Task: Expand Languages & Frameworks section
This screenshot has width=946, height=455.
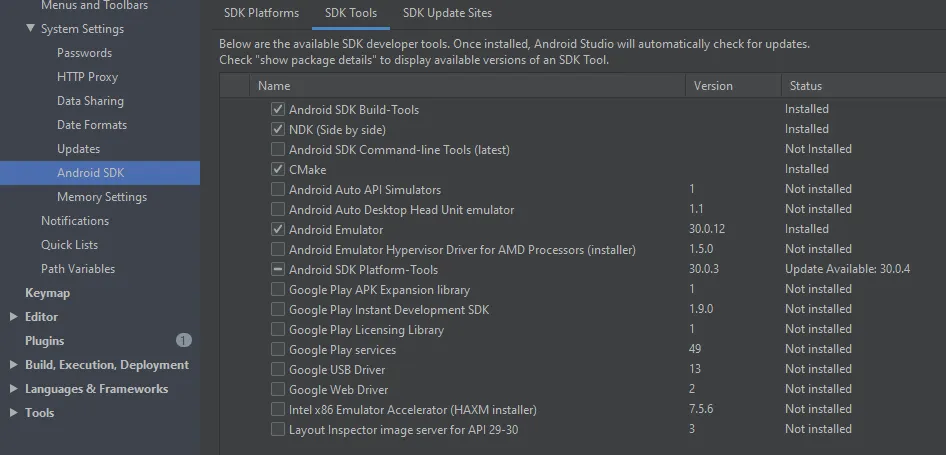Action: tap(14, 389)
